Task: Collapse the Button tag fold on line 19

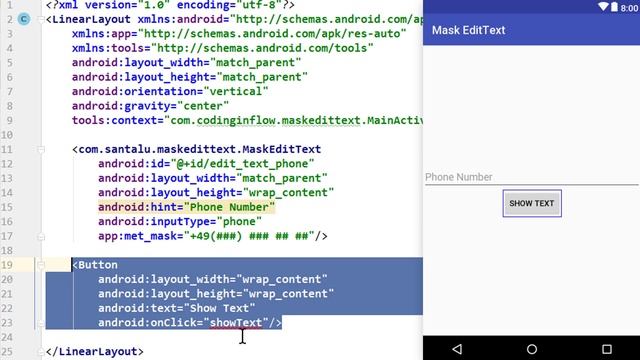Action: [41, 265]
